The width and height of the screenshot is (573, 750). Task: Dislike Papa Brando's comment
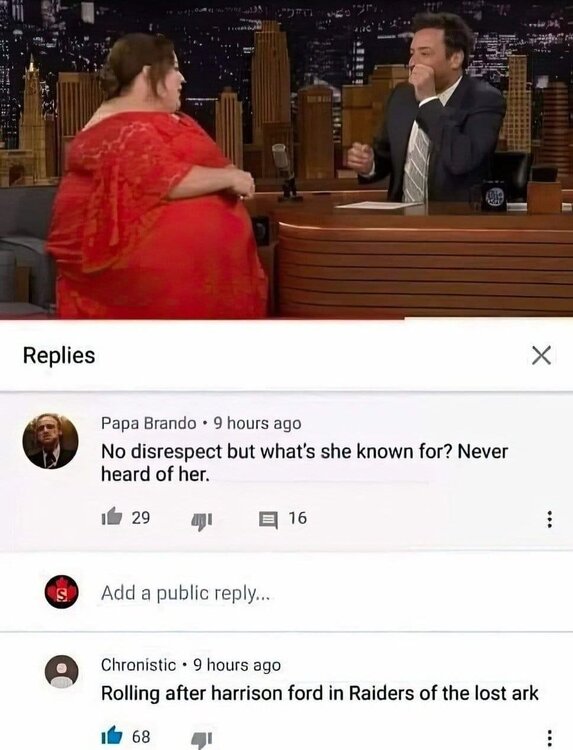(x=201, y=520)
